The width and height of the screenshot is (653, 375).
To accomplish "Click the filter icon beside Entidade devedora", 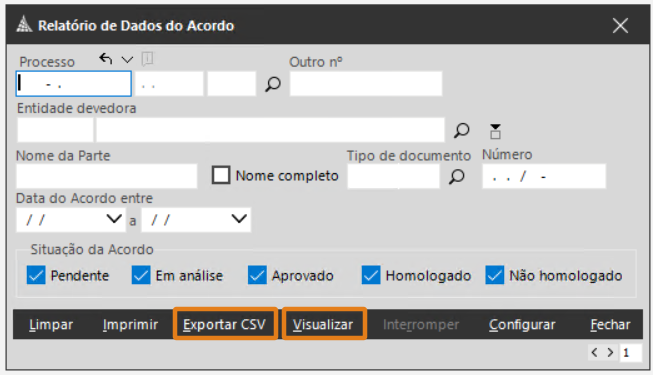I will [x=495, y=131].
